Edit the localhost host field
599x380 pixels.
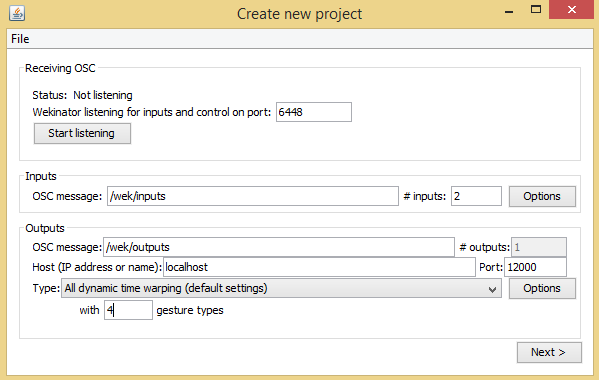coord(319,267)
